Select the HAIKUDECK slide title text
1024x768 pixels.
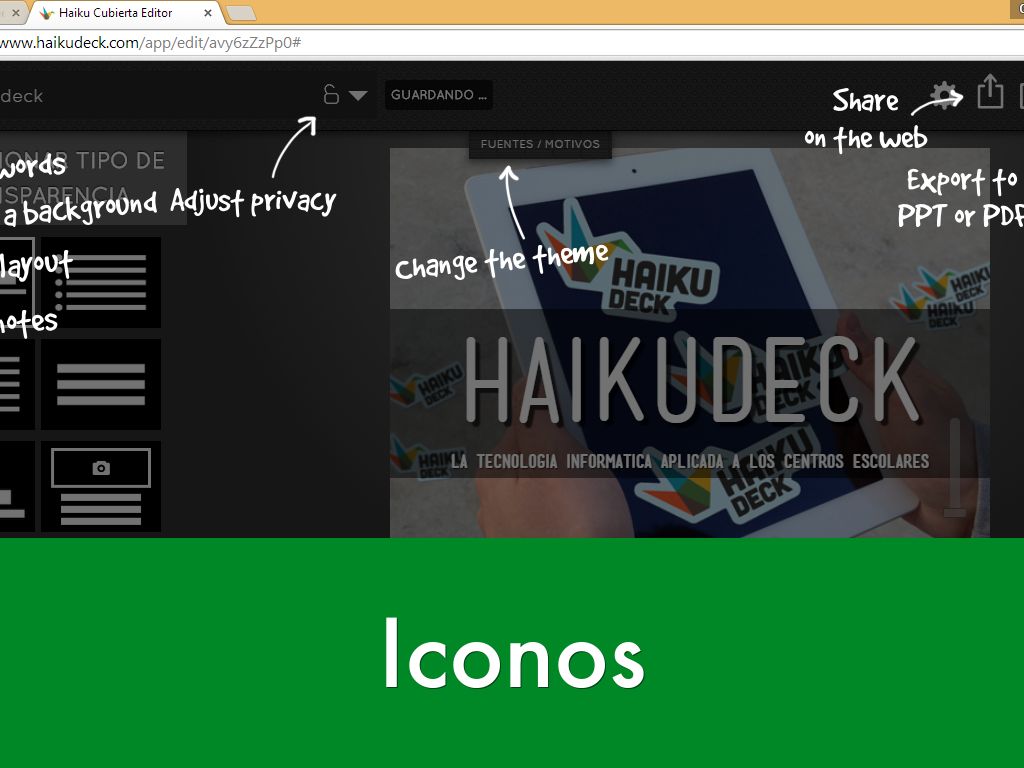690,381
